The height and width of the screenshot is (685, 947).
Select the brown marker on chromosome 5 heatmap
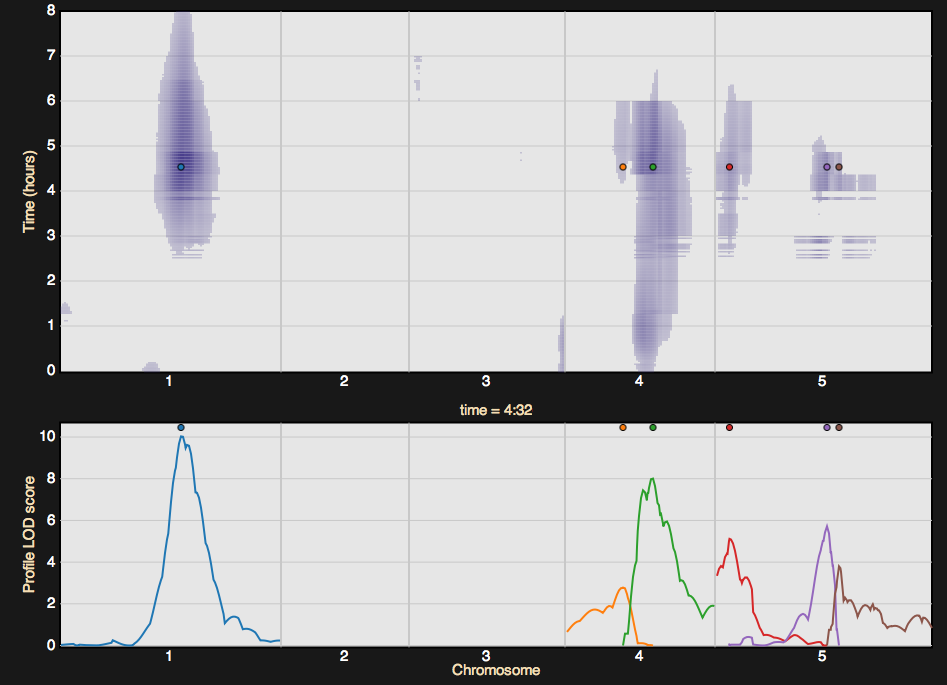click(x=839, y=168)
